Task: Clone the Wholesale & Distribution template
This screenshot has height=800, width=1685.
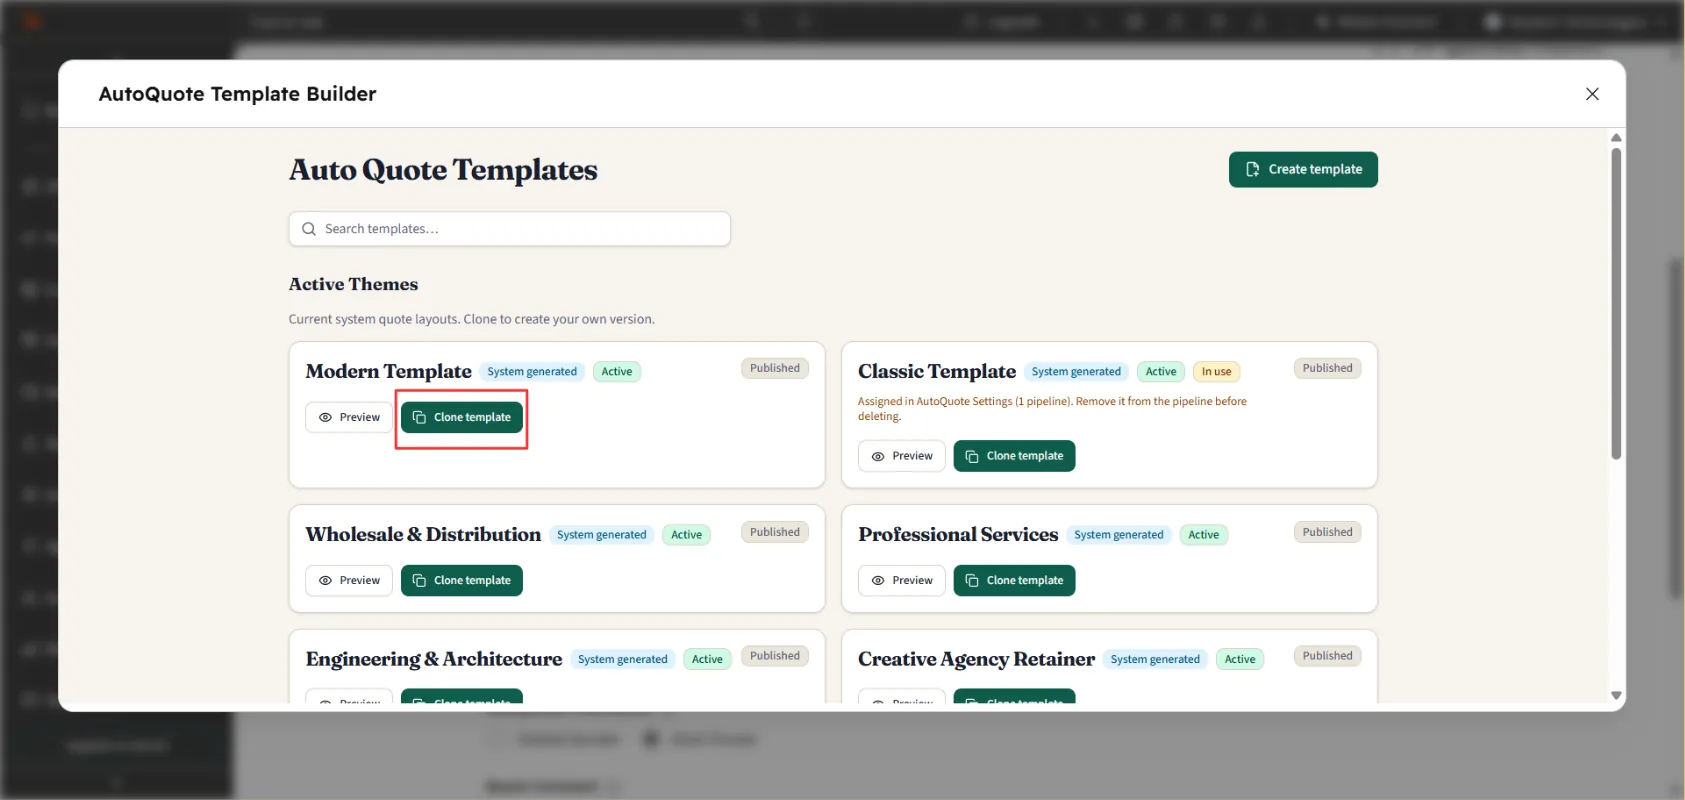Action: point(461,580)
